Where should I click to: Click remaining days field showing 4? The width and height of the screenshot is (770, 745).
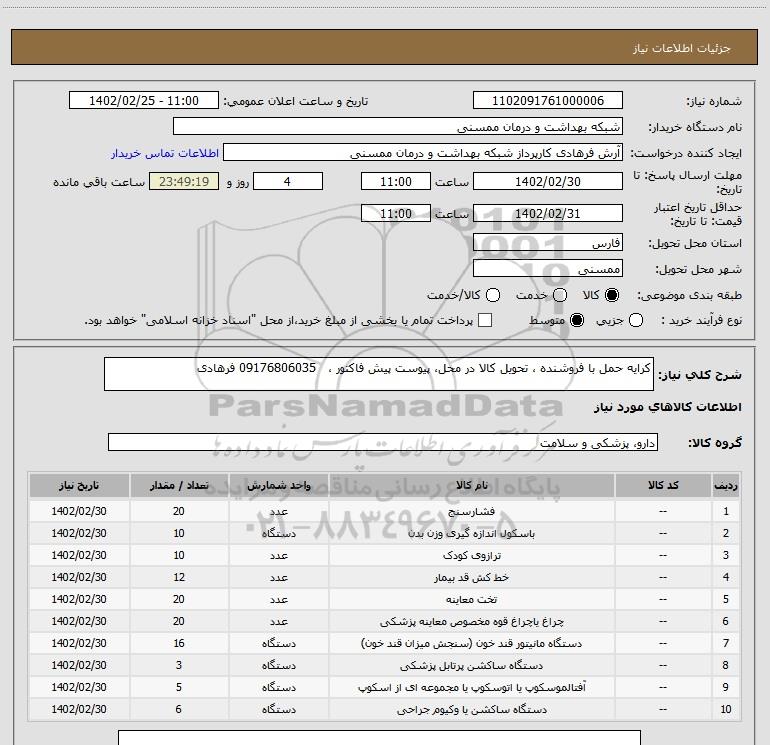coord(287,181)
